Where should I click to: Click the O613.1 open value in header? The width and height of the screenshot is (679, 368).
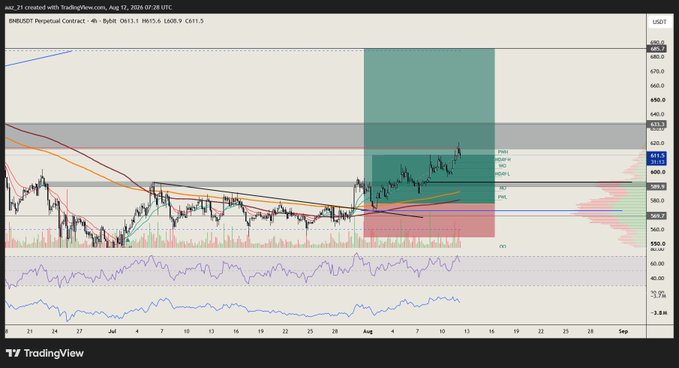pos(129,21)
